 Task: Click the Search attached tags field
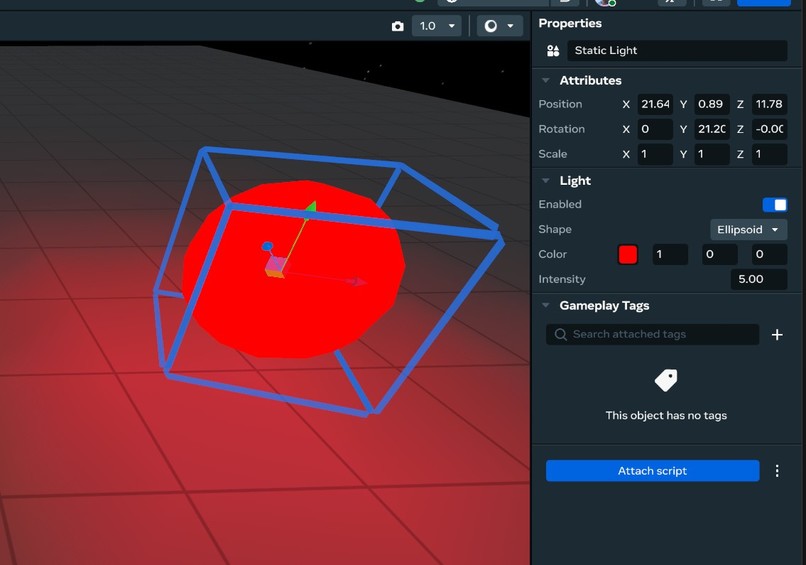click(652, 335)
